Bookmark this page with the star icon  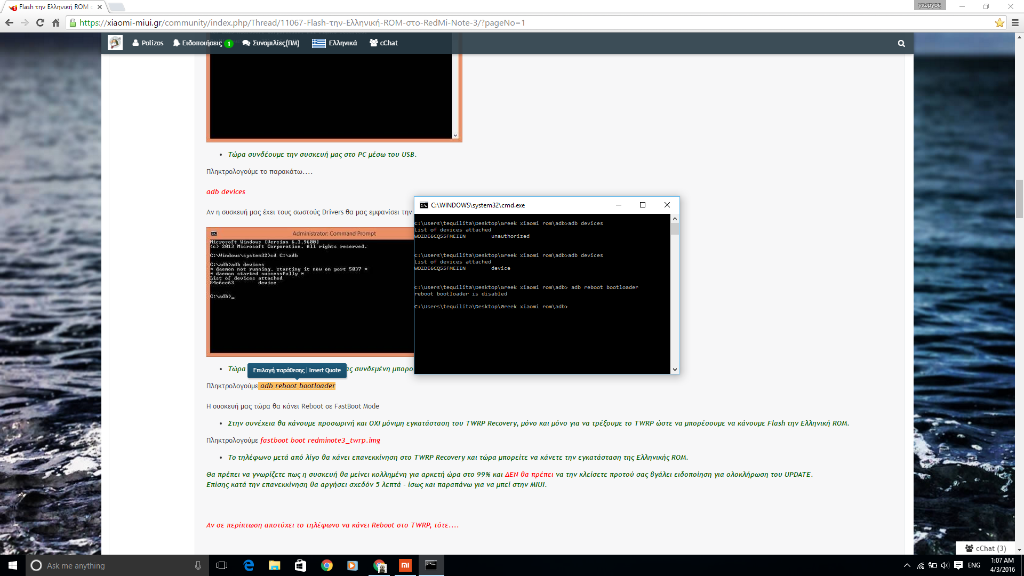(999, 22)
